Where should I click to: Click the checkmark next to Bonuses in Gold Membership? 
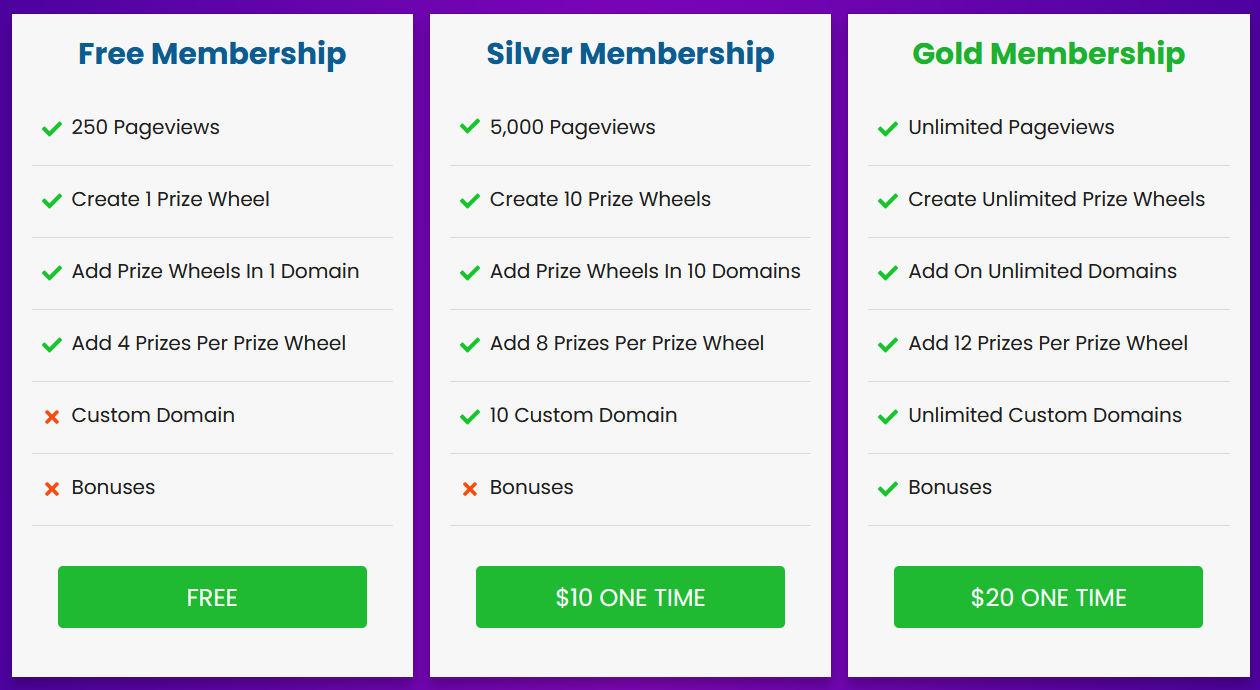[887, 487]
